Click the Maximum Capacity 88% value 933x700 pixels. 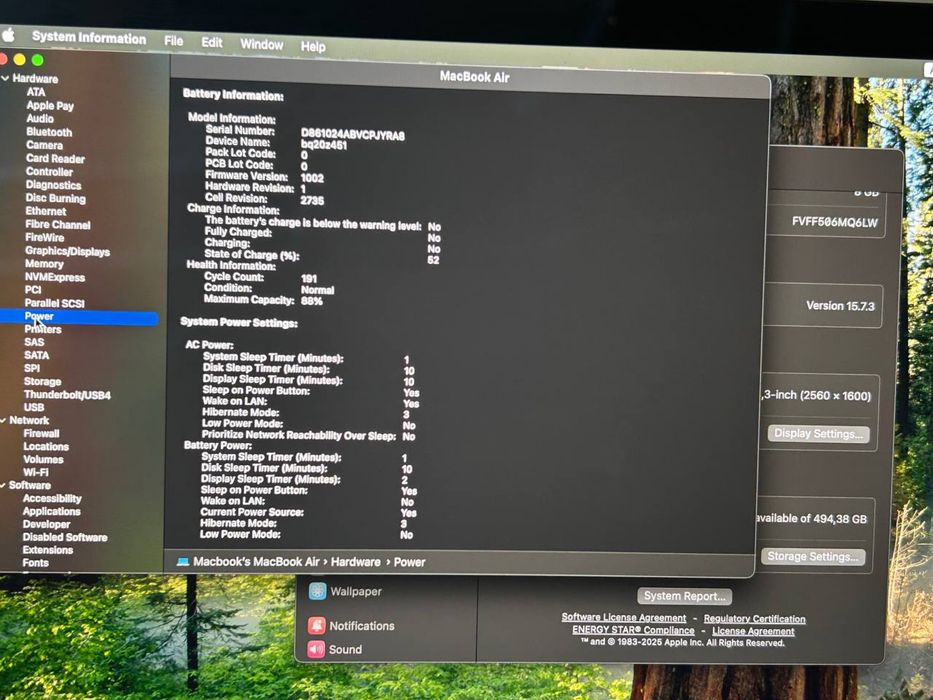(x=311, y=301)
